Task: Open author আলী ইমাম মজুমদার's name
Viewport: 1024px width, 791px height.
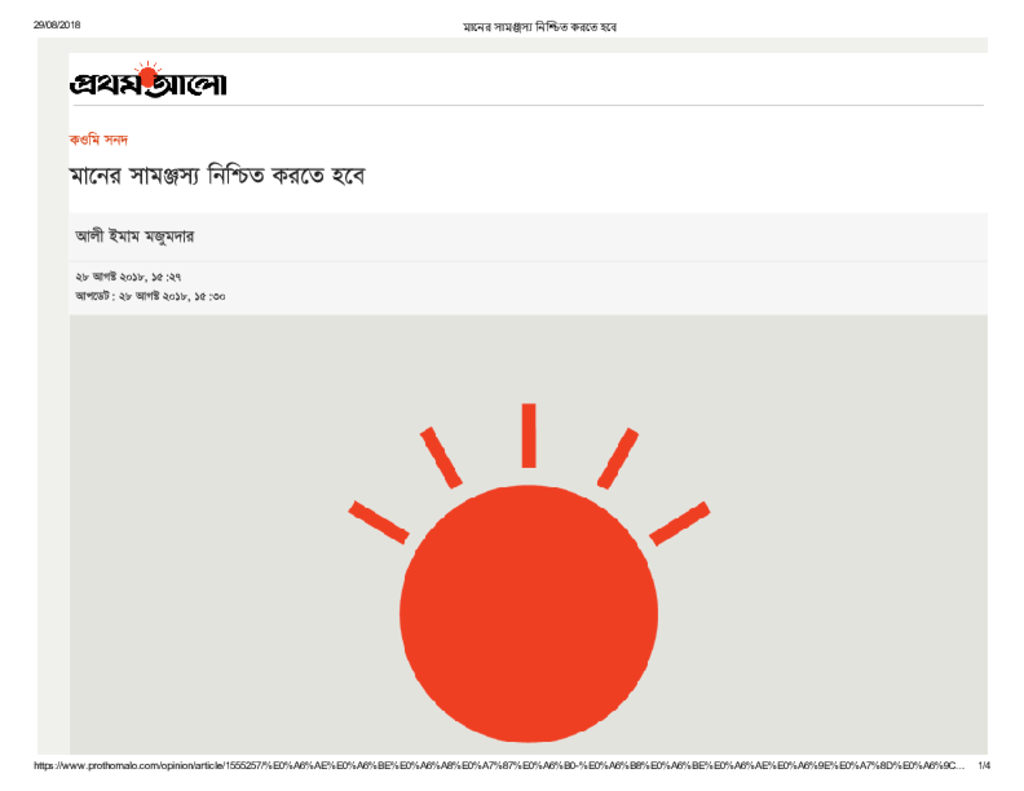Action: pos(135,236)
